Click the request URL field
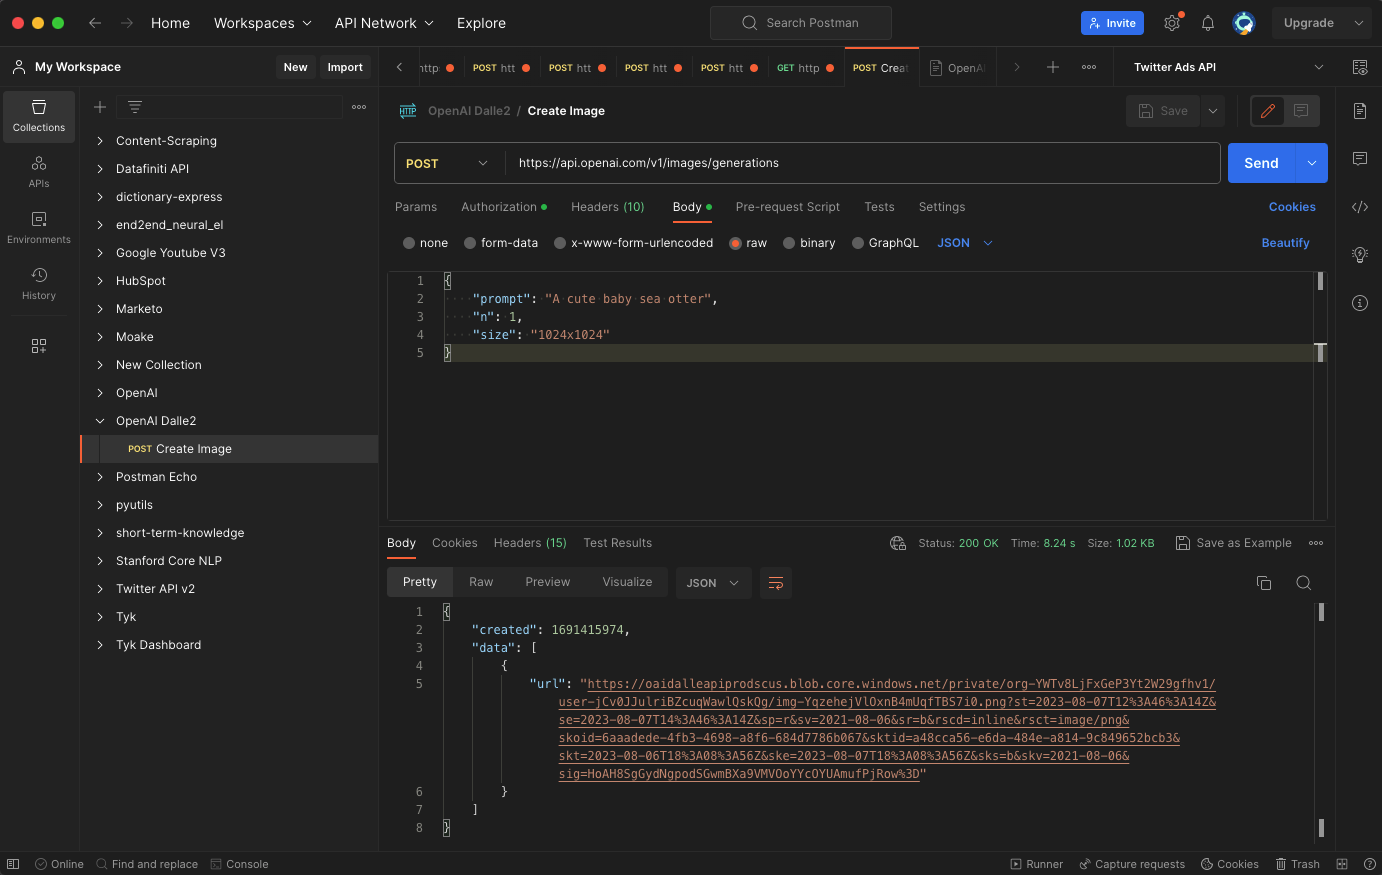This screenshot has height=875, width=1382. pos(862,163)
